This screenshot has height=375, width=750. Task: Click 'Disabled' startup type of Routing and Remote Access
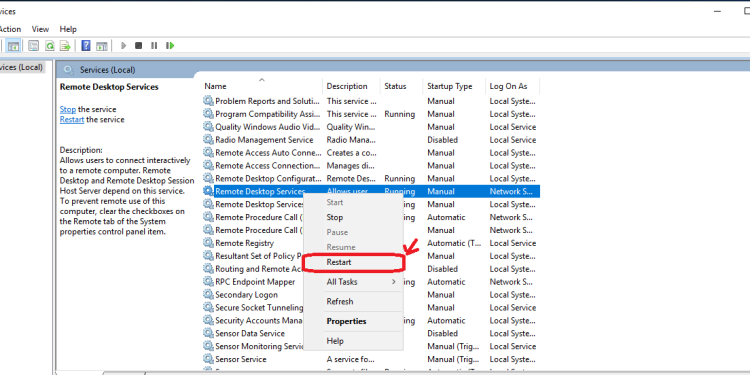pos(442,269)
